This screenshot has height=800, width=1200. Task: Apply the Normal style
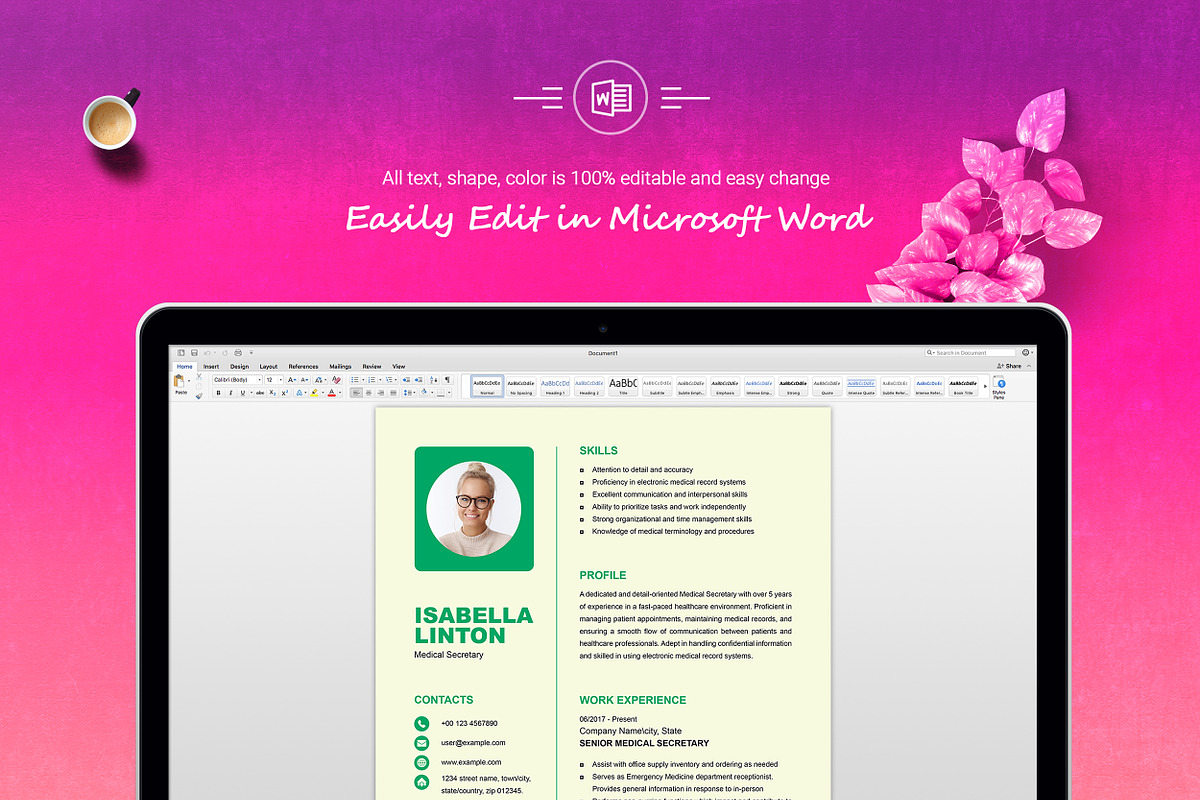coord(487,387)
